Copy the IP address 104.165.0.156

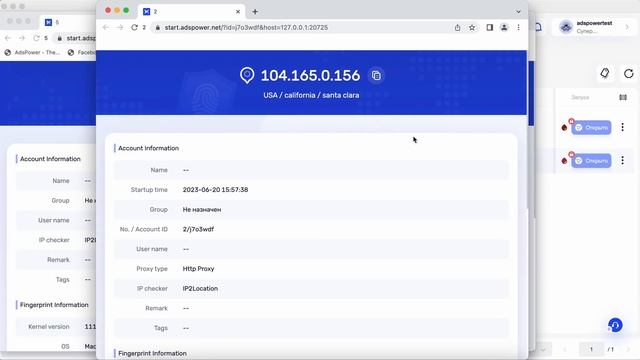tap(376, 76)
